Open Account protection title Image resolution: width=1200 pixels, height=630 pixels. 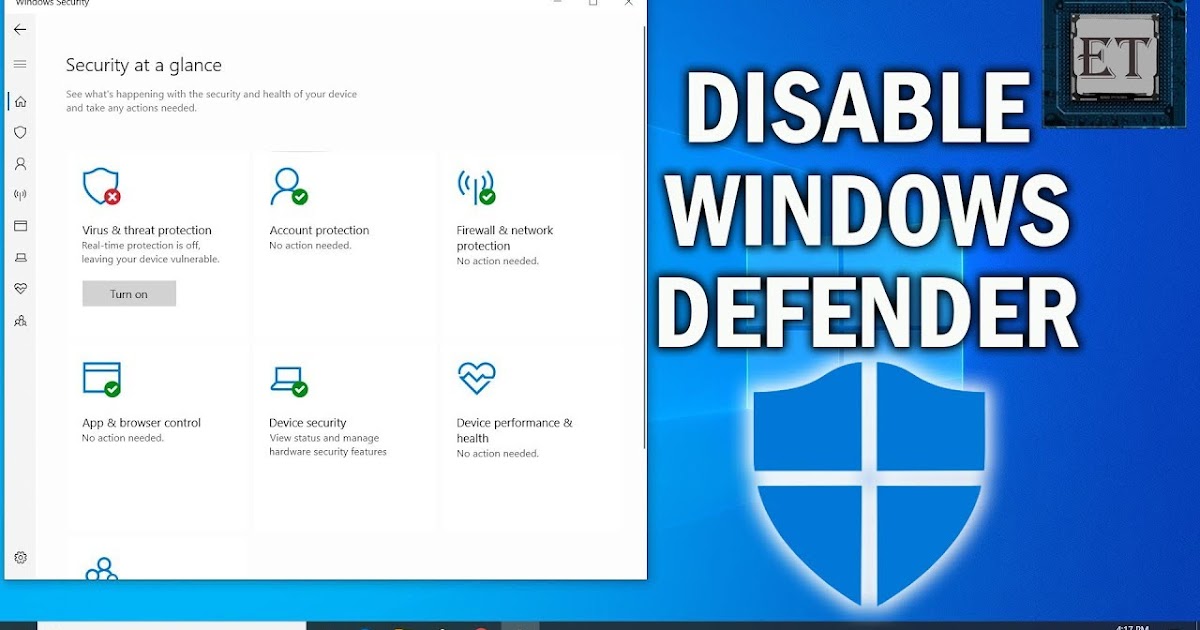tap(319, 230)
